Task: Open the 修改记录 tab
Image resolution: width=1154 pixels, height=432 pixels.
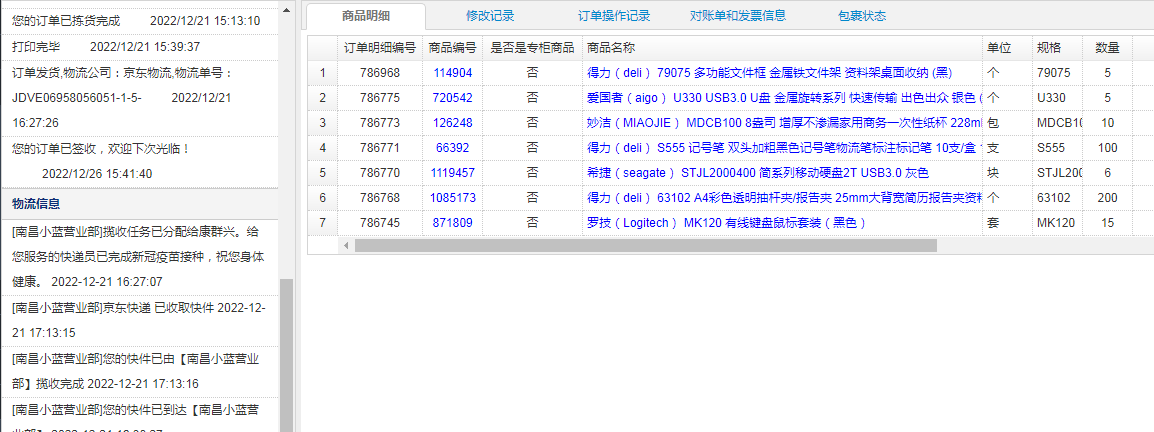Action: pyautogui.click(x=490, y=15)
